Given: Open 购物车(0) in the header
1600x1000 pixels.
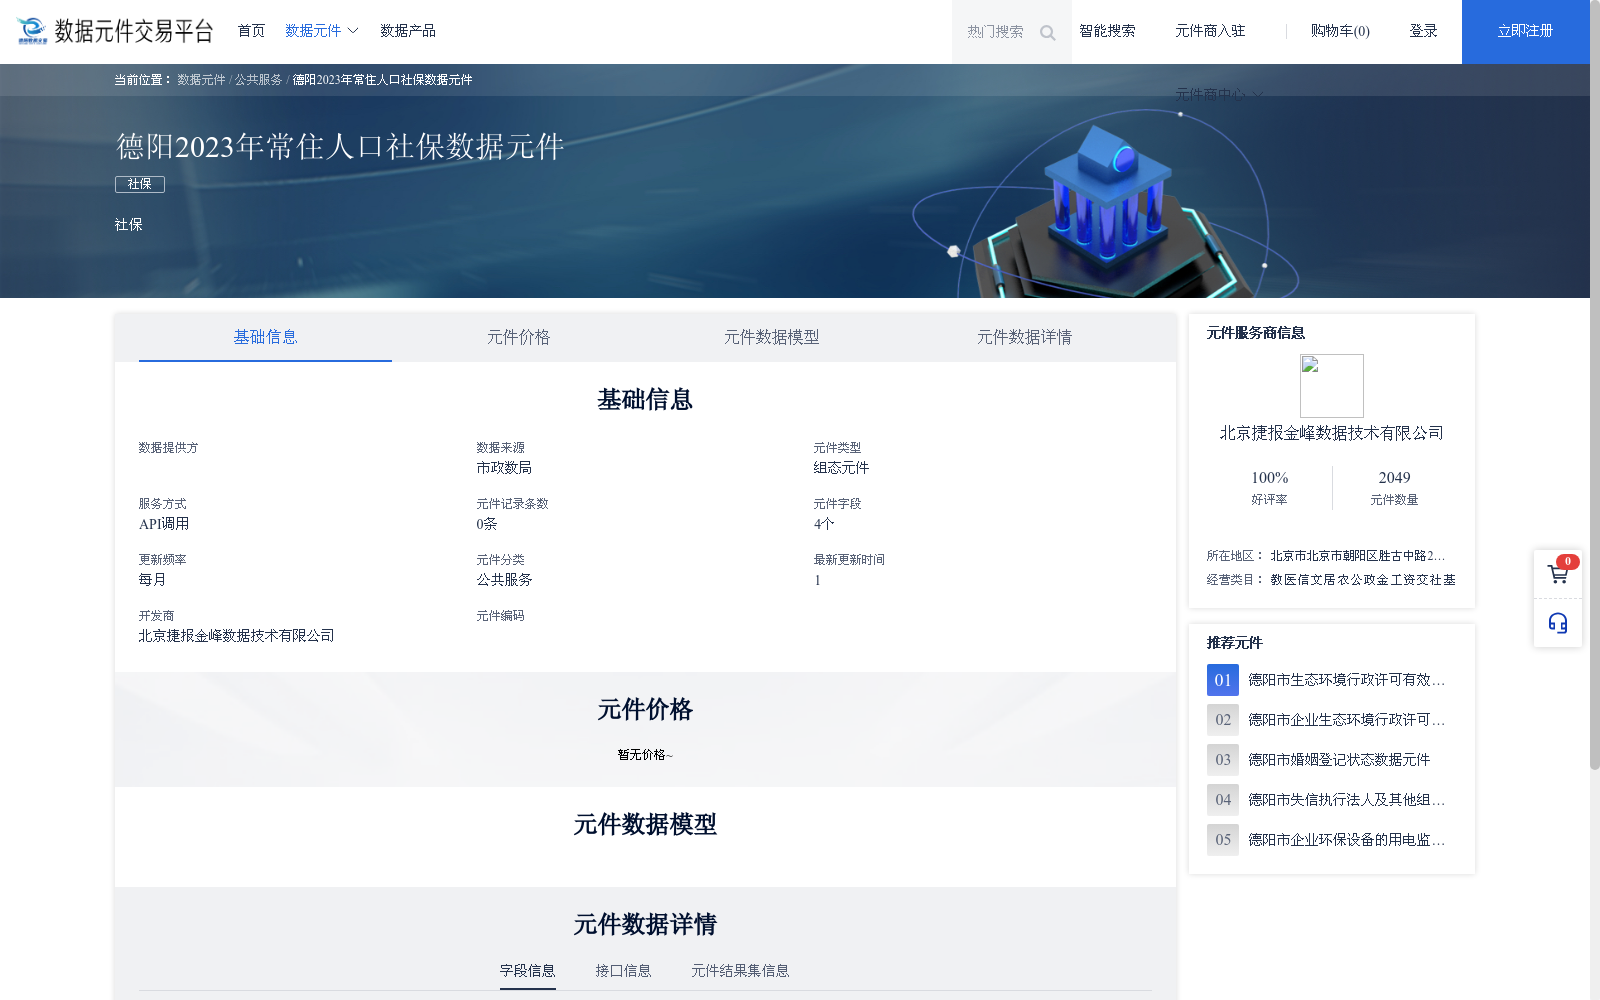Looking at the screenshot, I should pyautogui.click(x=1340, y=31).
